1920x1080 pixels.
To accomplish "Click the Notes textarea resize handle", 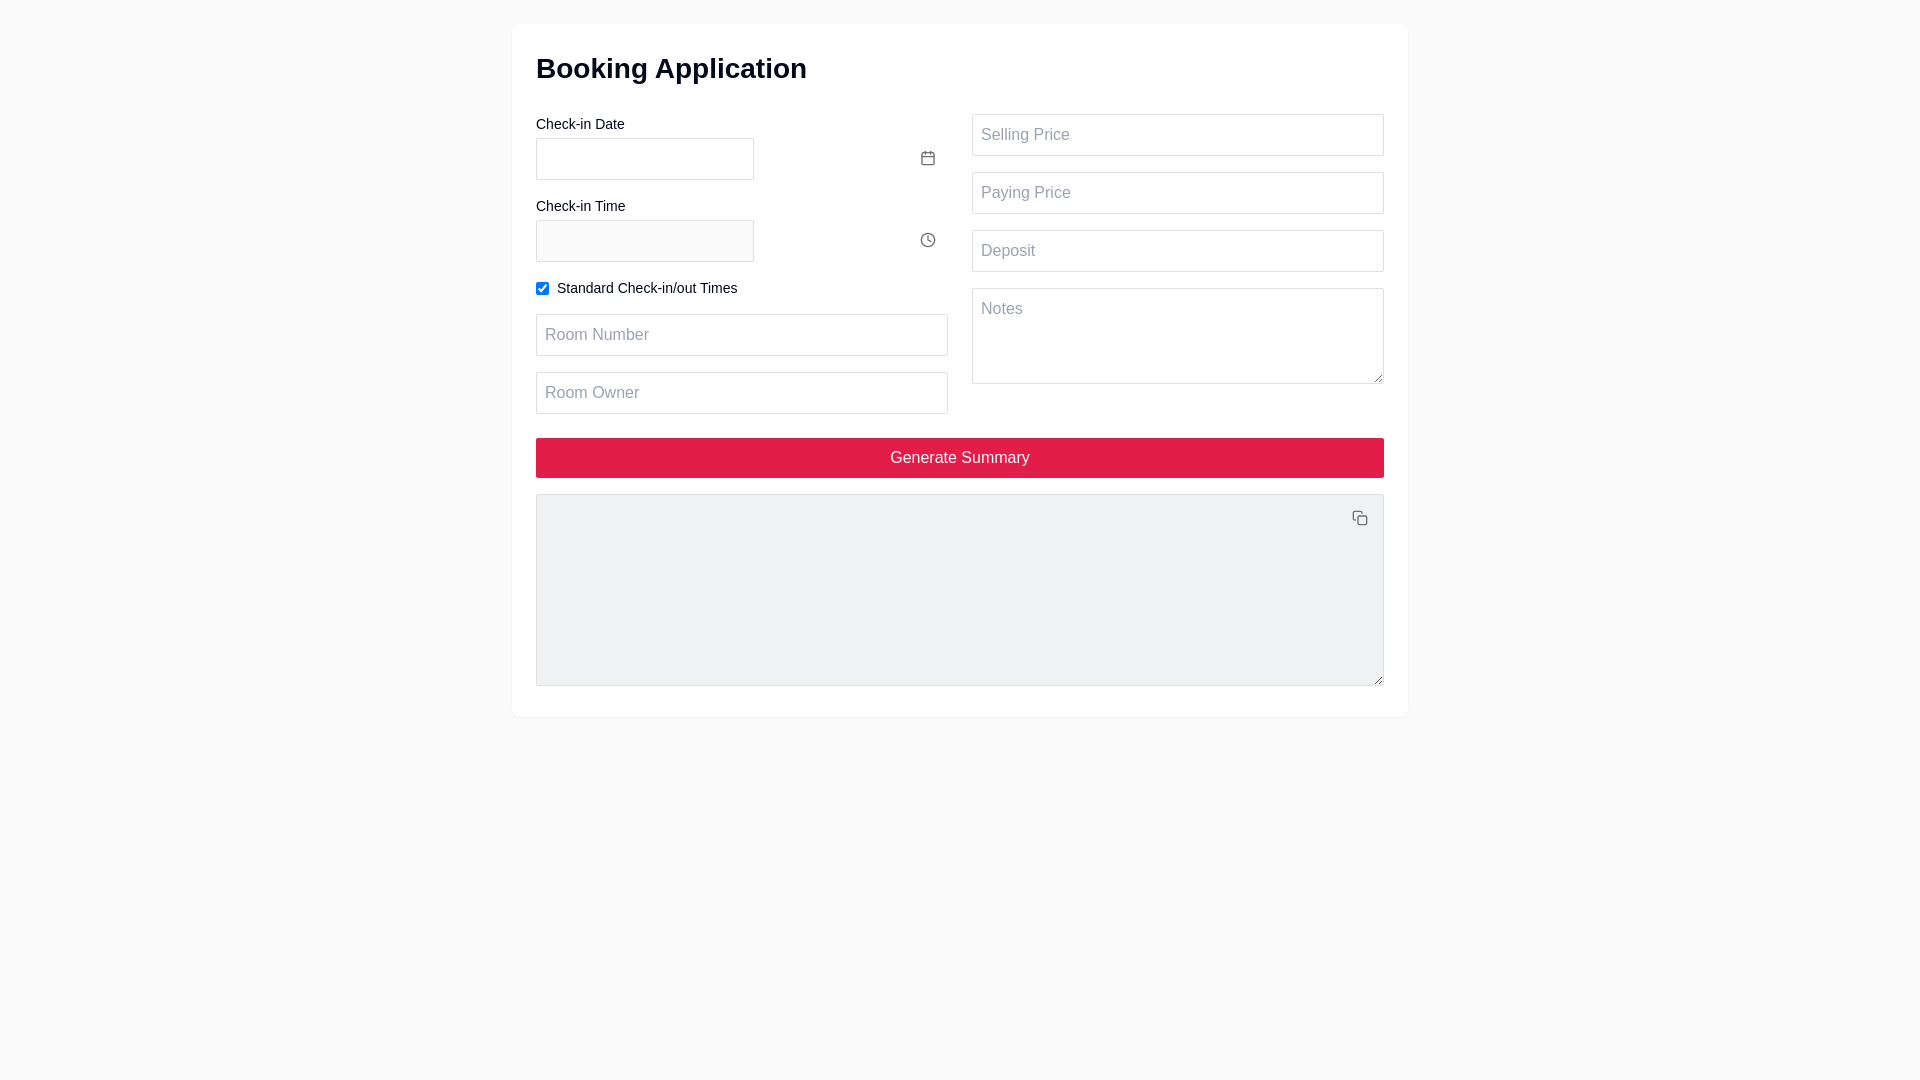I will (1378, 378).
